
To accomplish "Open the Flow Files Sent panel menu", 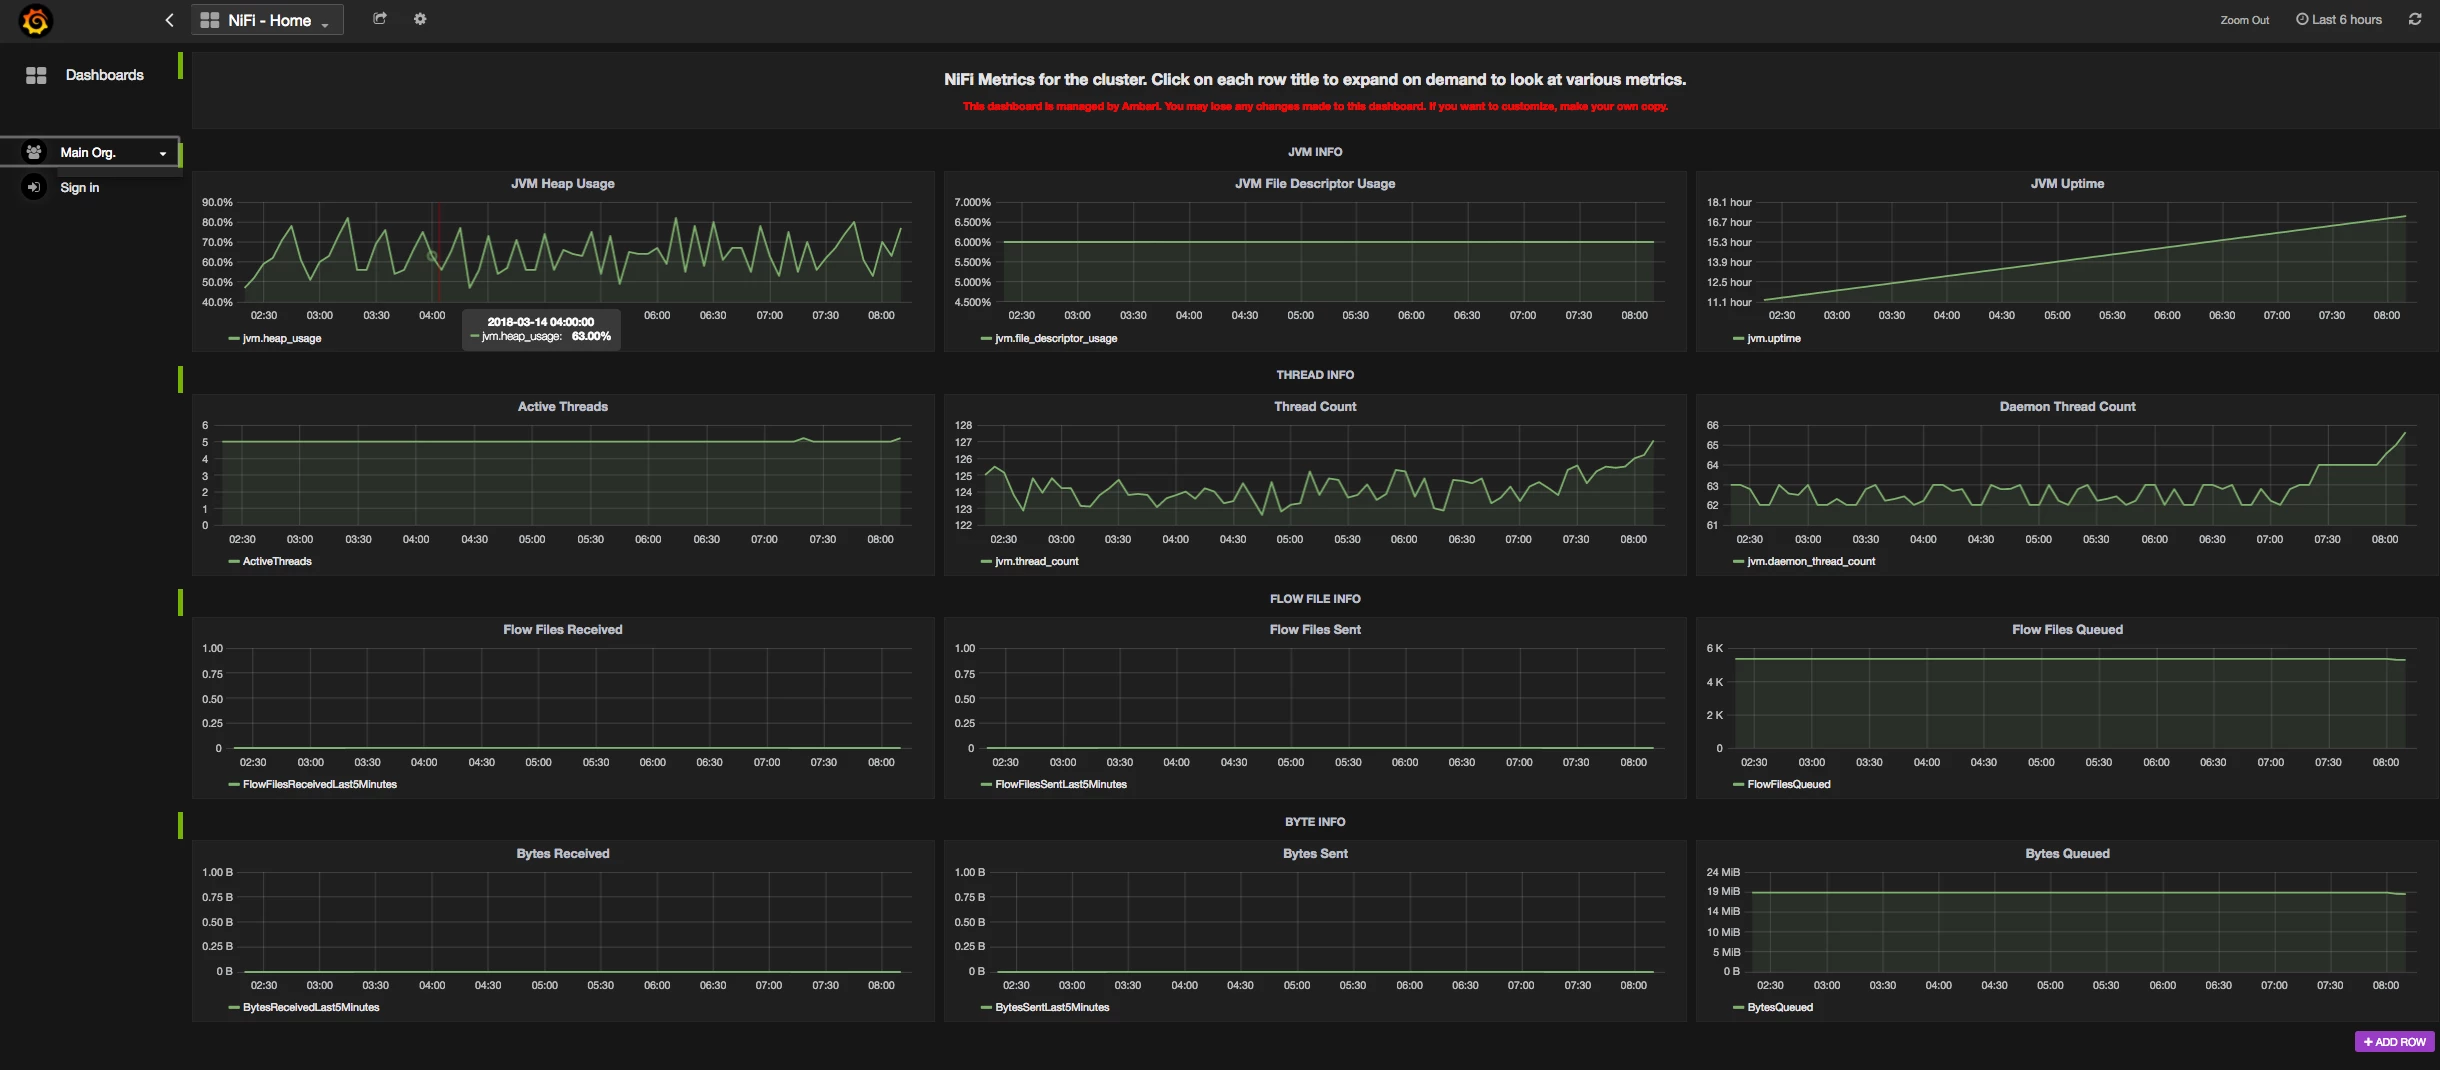I will tap(1315, 630).
